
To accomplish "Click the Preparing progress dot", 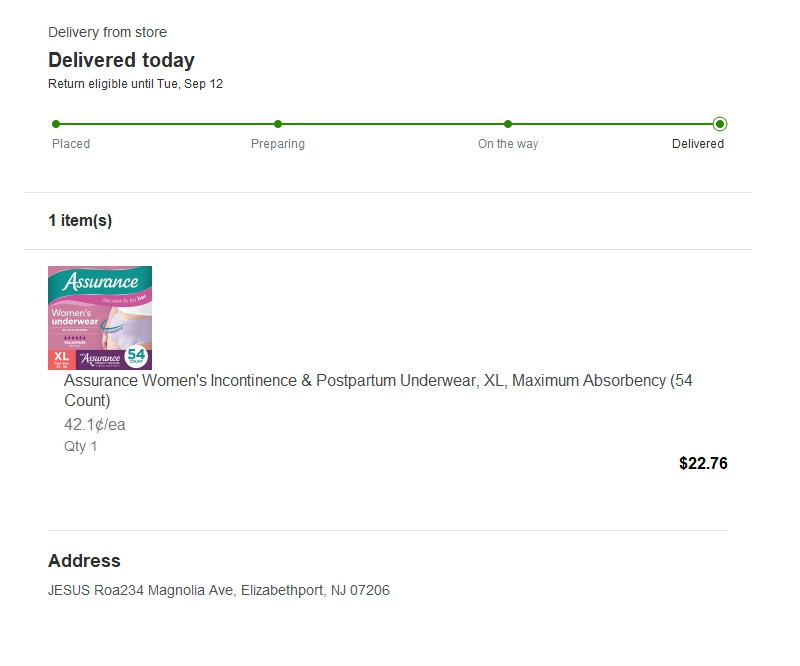I will tap(278, 124).
